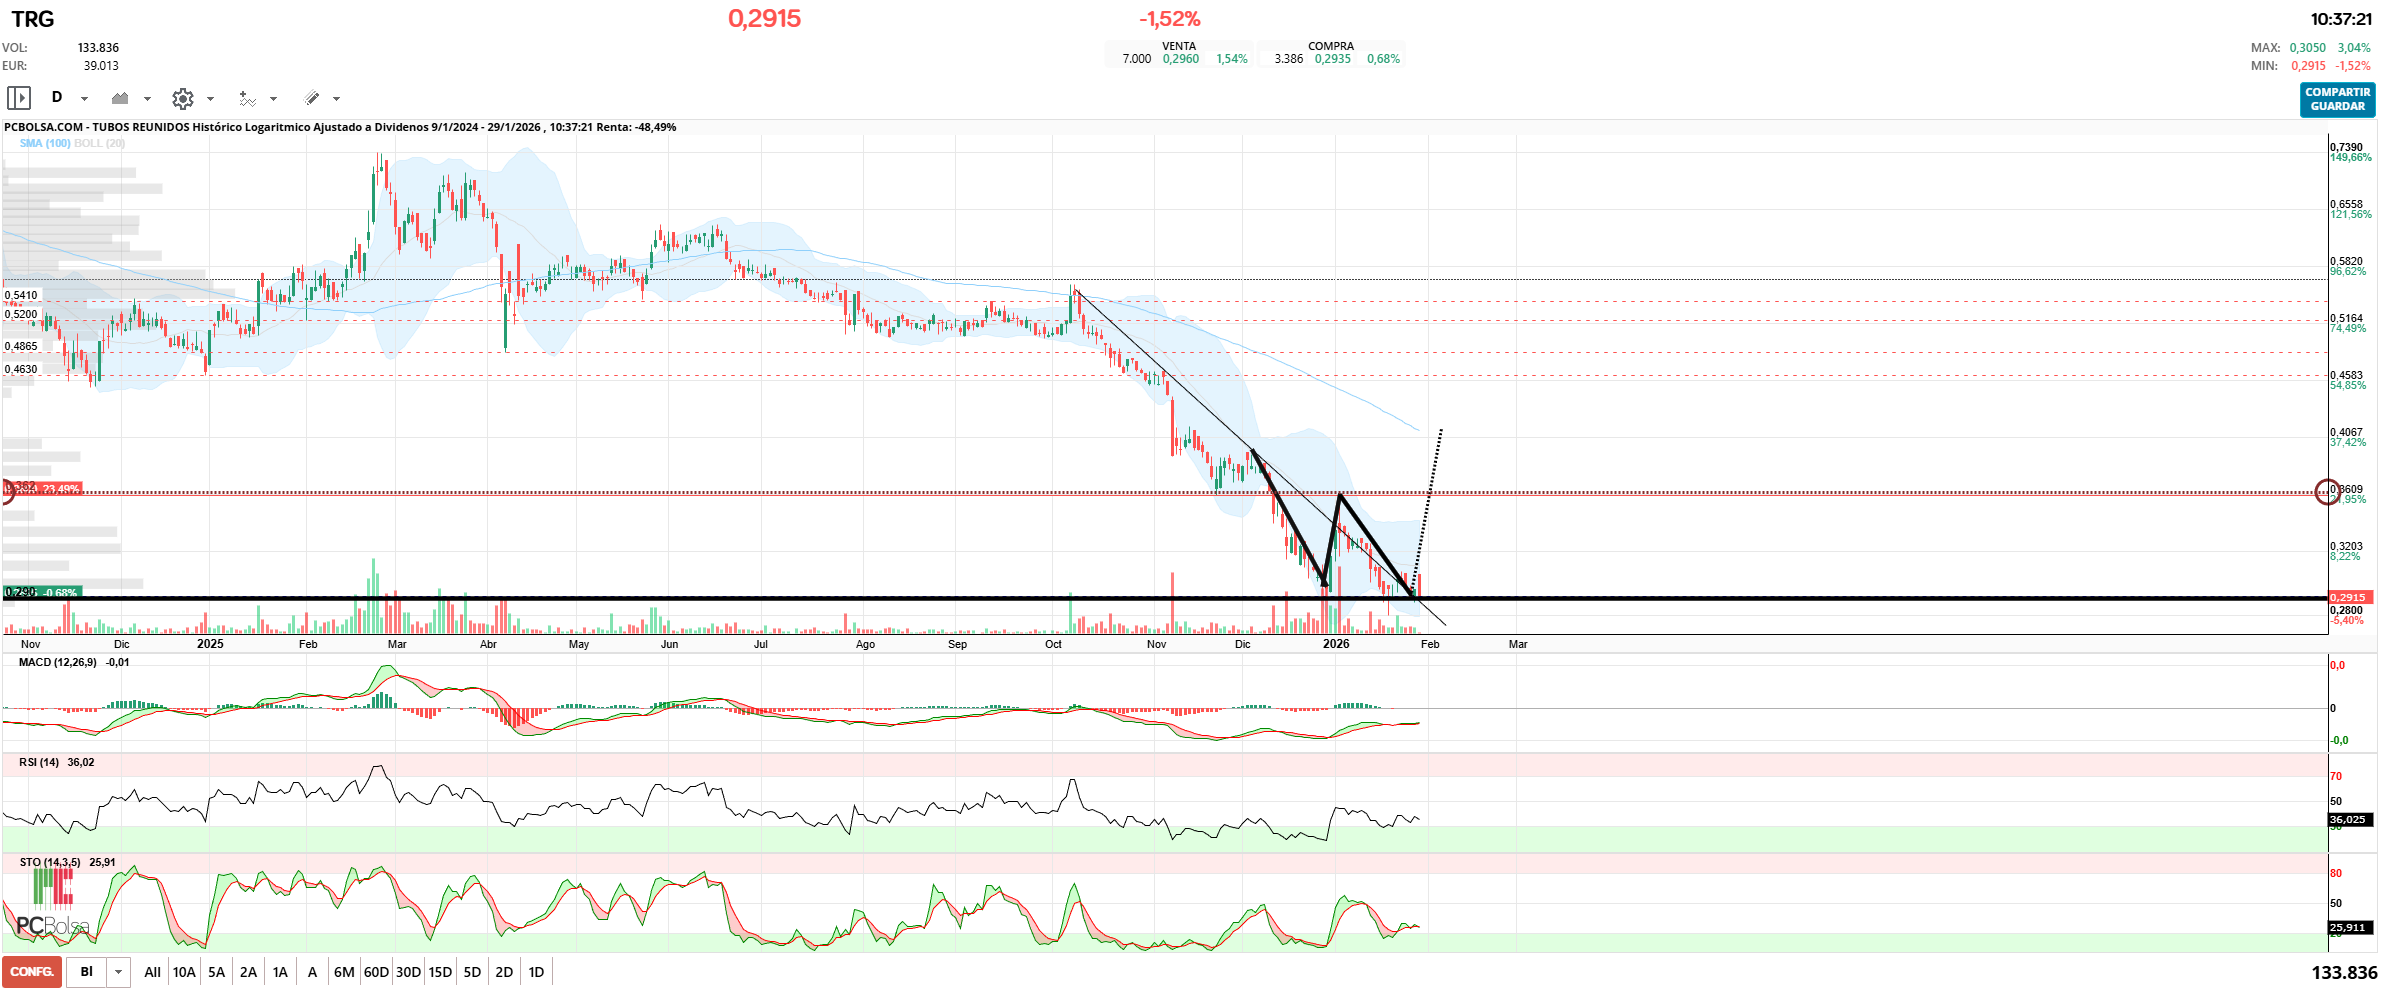The width and height of the screenshot is (2391, 993).
Task: Click the CONFG. button at bottom left
Action: (31, 971)
